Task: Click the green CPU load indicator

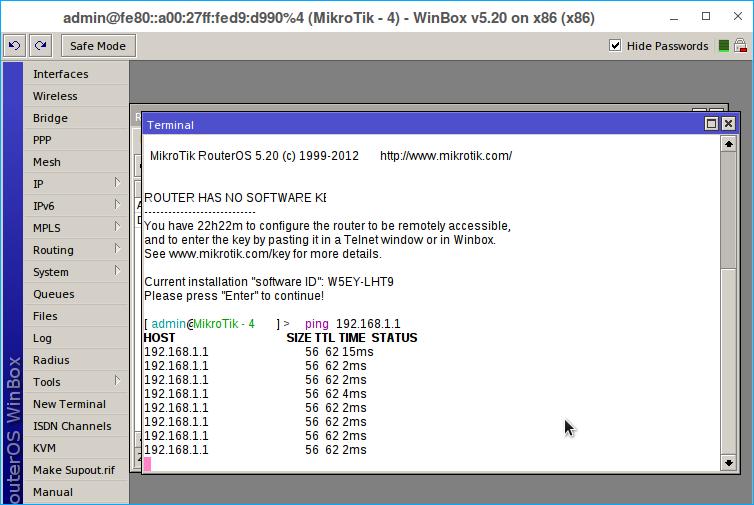Action: tap(724, 46)
